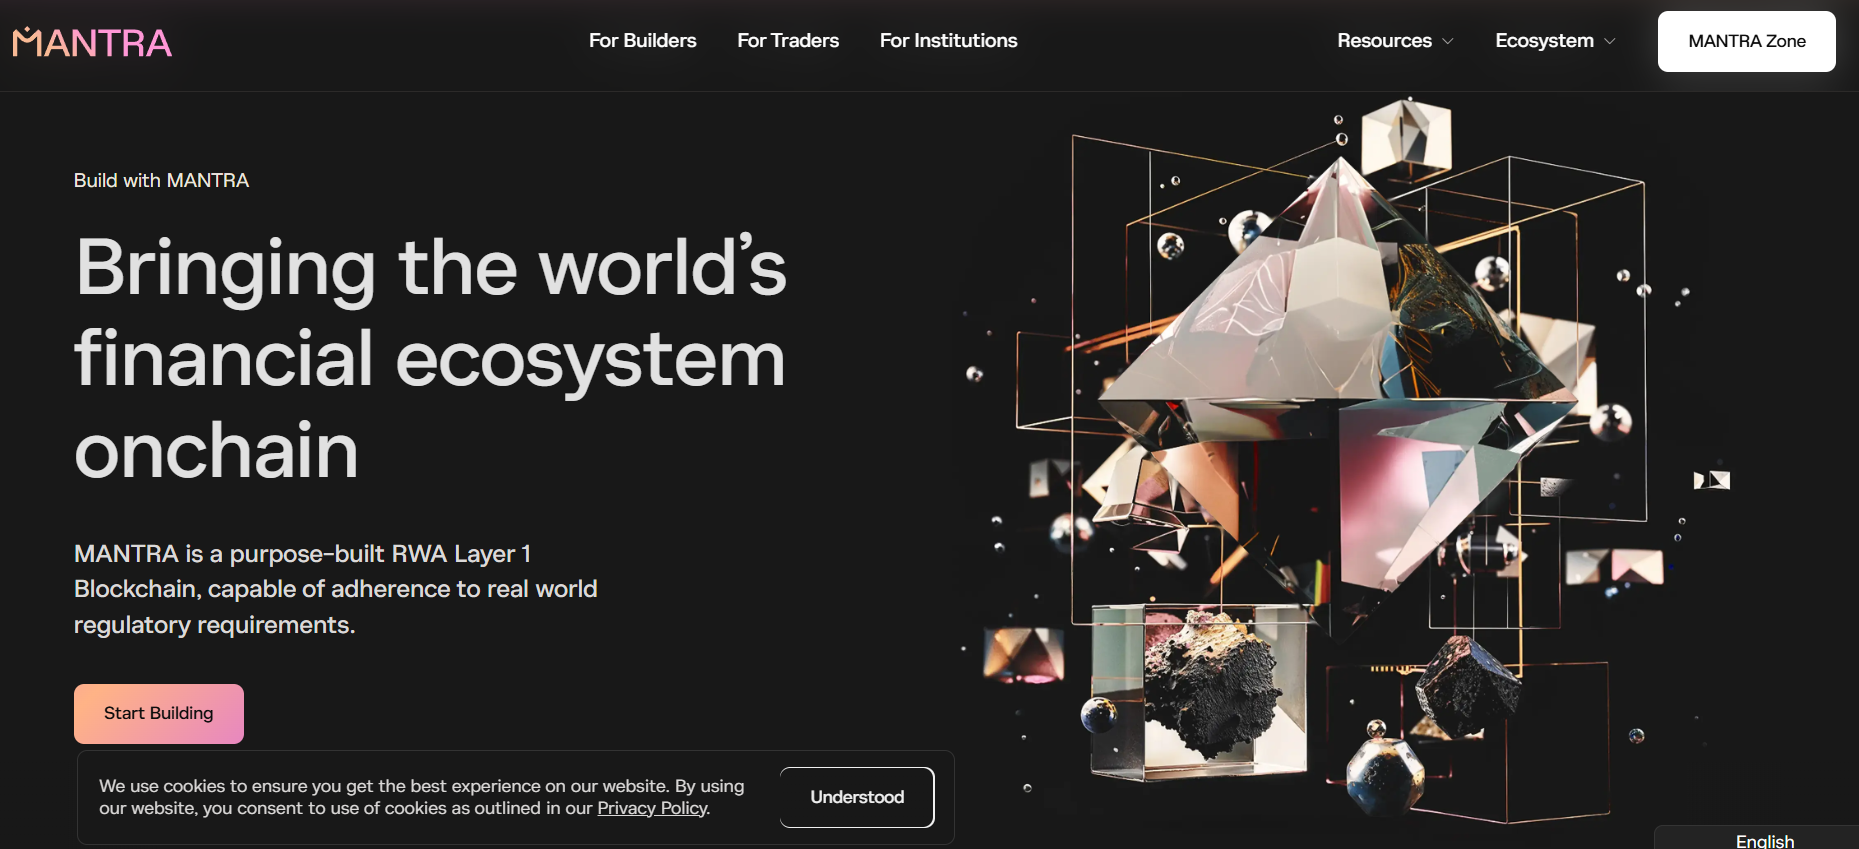Click the 'Build with MANTRA' text

tap(161, 181)
